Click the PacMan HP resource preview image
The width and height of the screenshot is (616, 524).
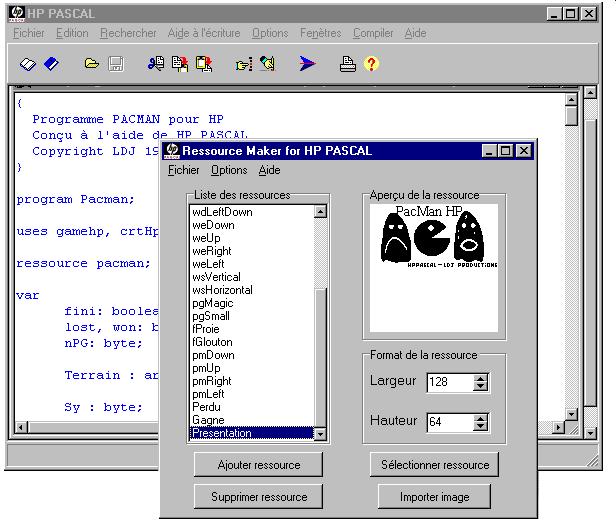coord(434,268)
